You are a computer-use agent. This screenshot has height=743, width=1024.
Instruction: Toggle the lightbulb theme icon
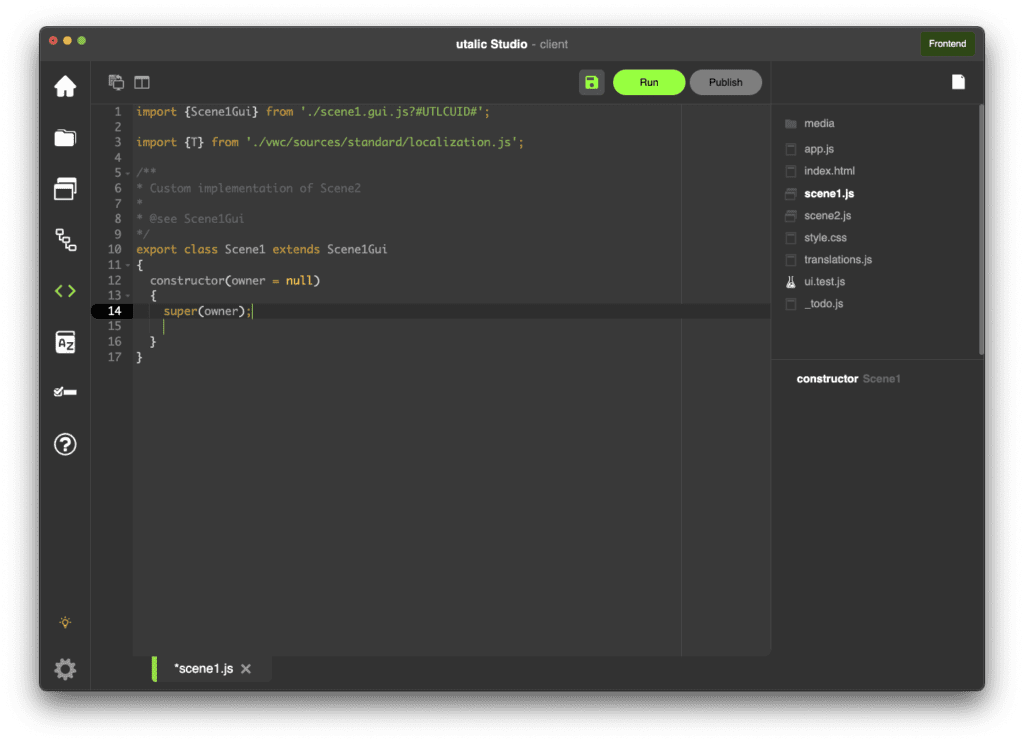(65, 622)
